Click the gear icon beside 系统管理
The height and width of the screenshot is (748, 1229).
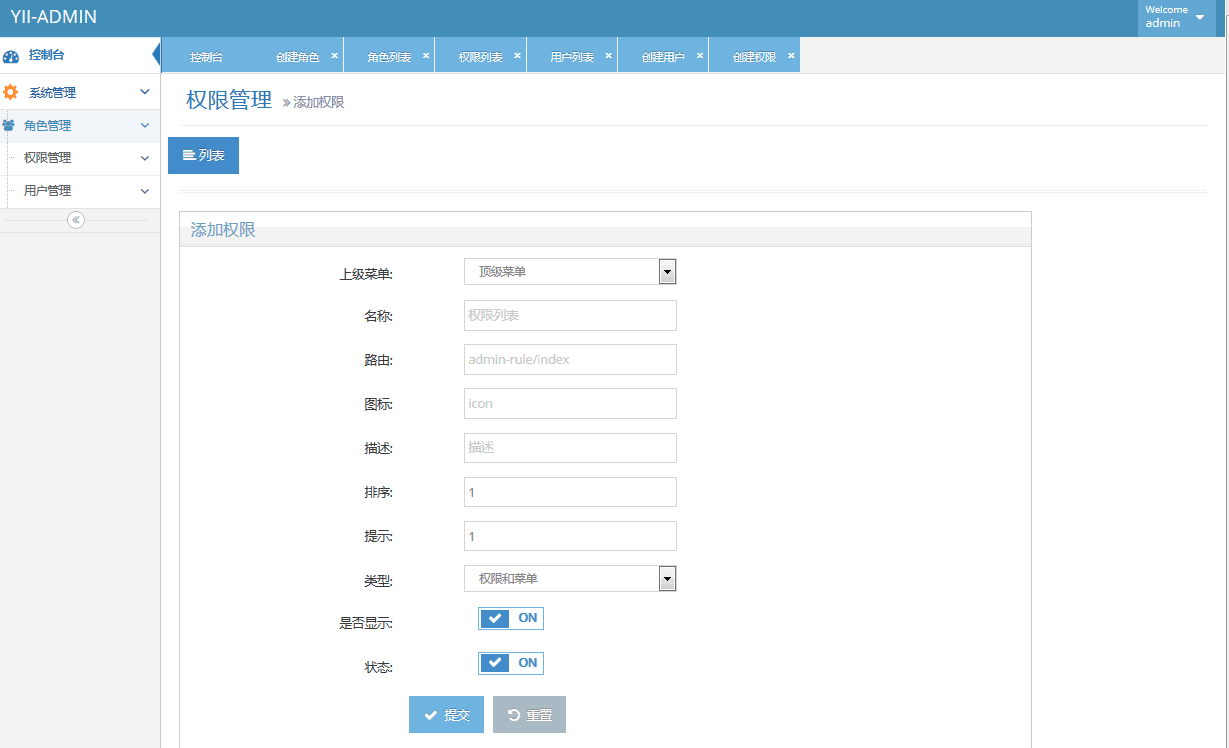tap(11, 92)
